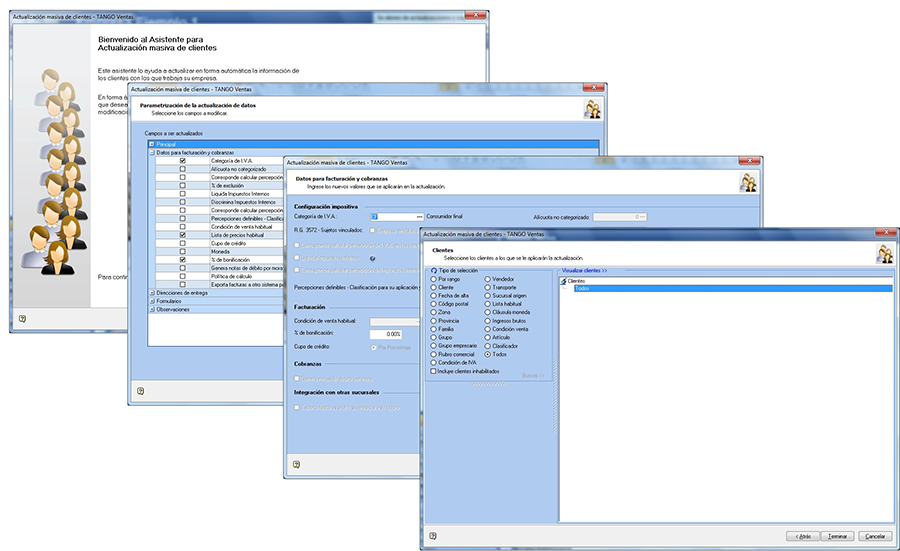This screenshot has height=551, width=900.
Task: Collapse 'Datos para facturación y cobranzas' group
Action: (x=152, y=153)
